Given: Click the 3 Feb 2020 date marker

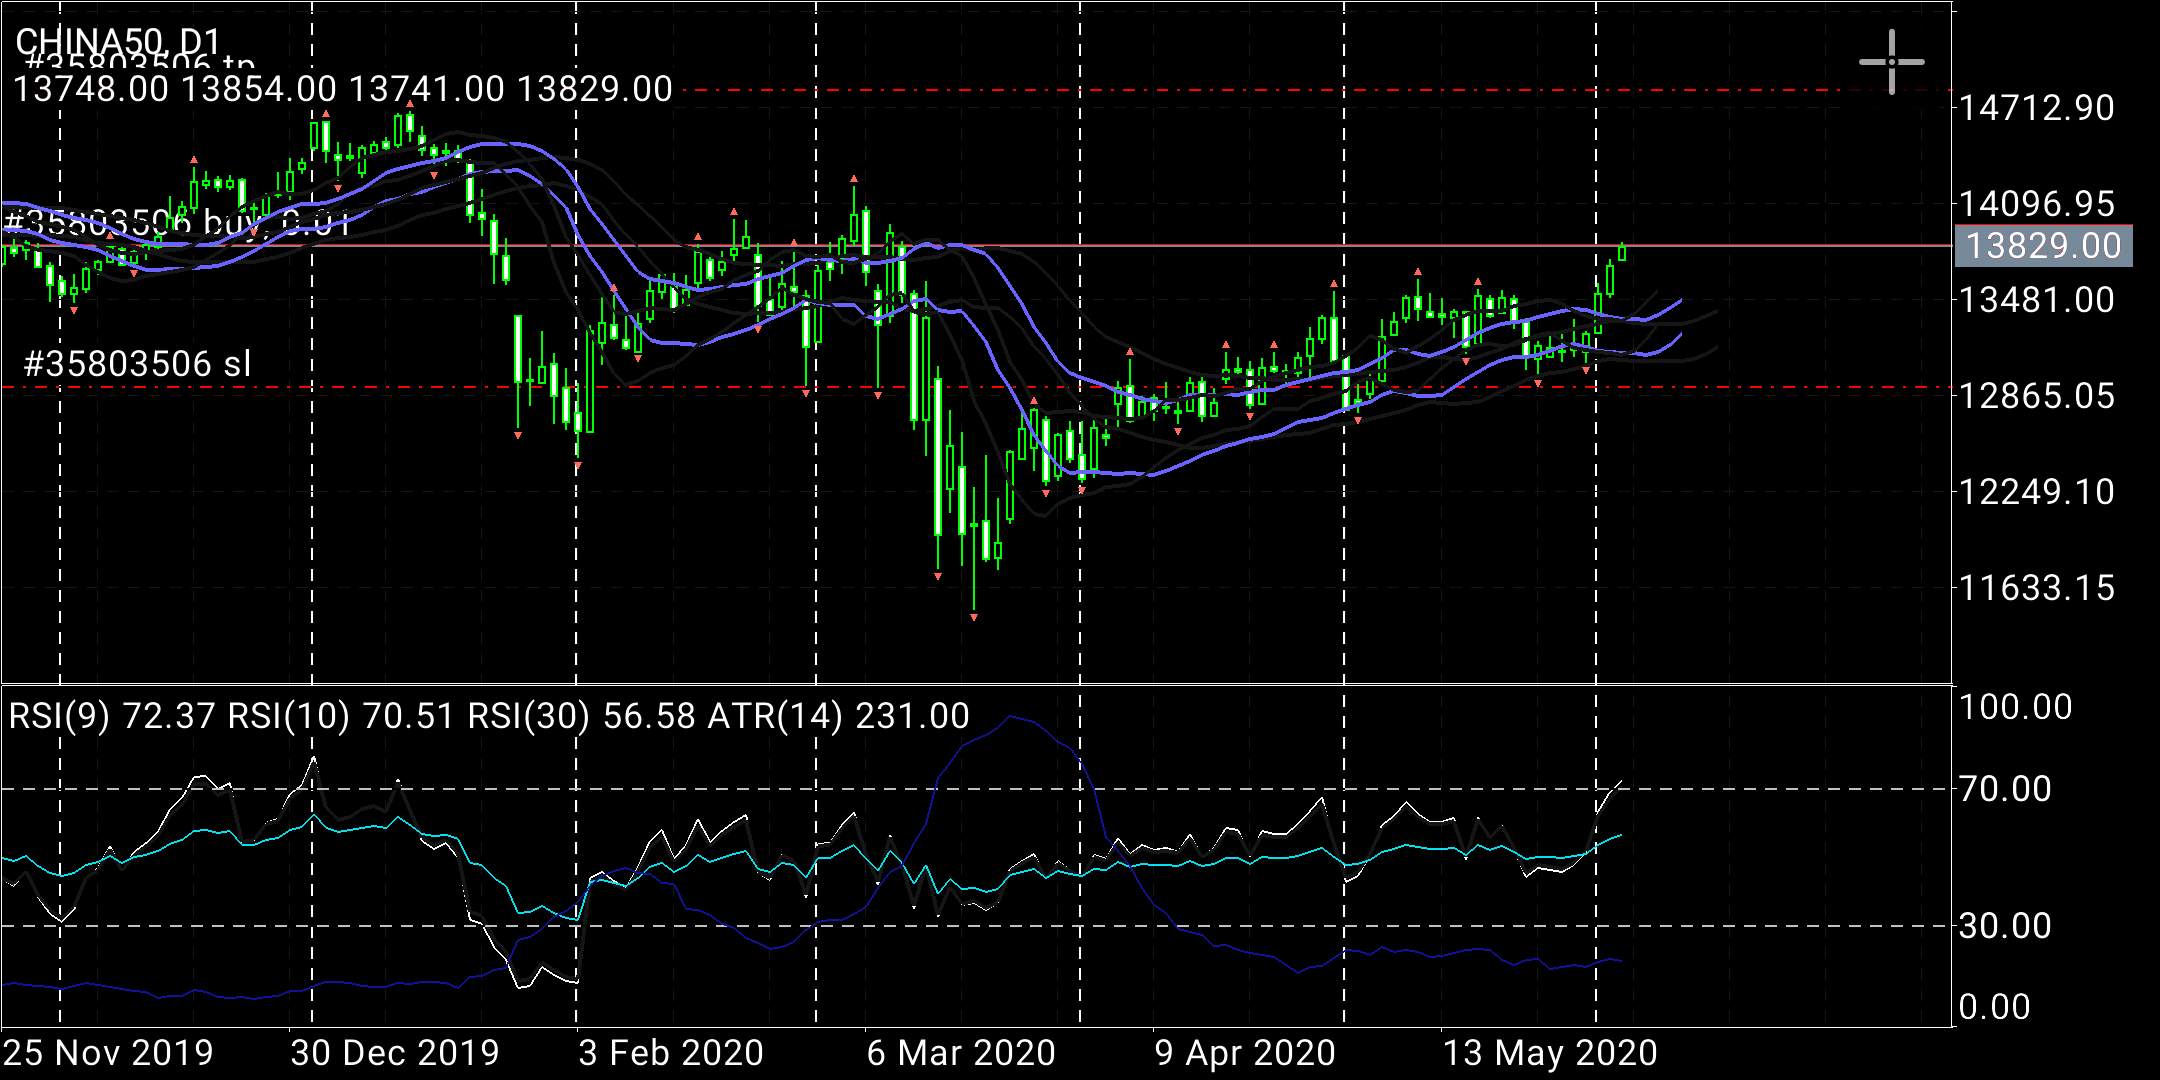Looking at the screenshot, I should pyautogui.click(x=671, y=1053).
